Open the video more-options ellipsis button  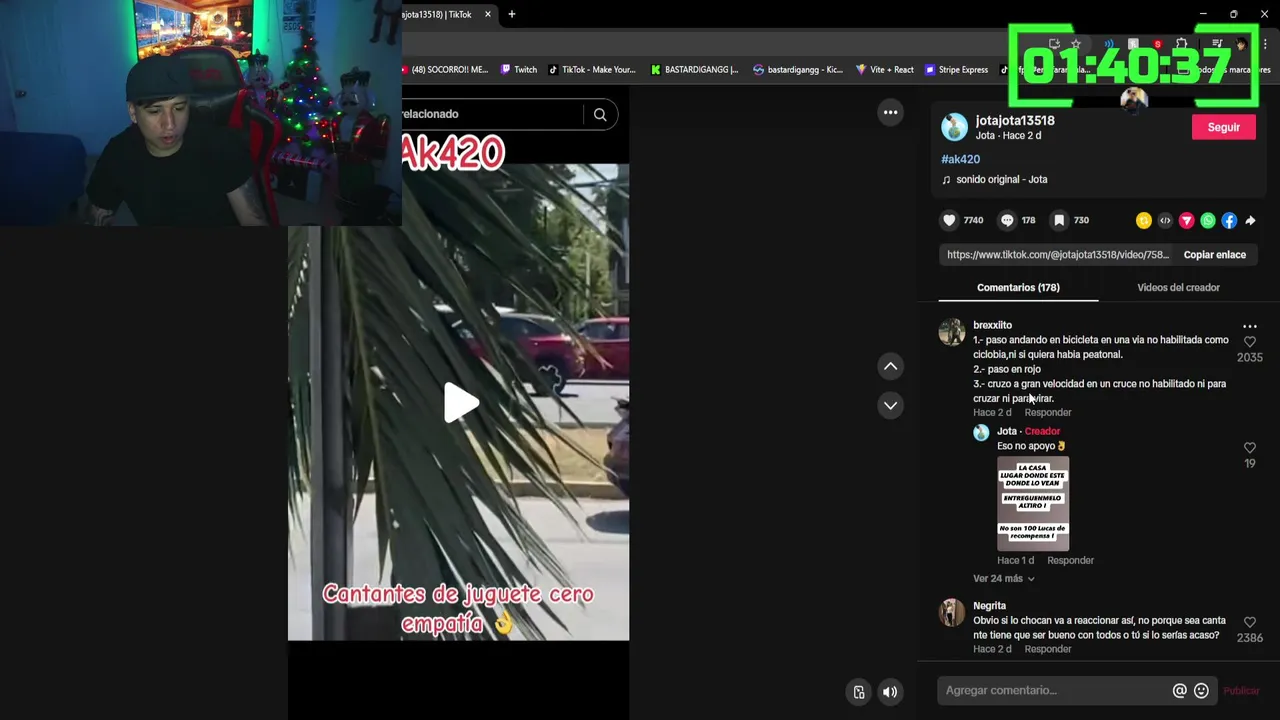click(890, 112)
